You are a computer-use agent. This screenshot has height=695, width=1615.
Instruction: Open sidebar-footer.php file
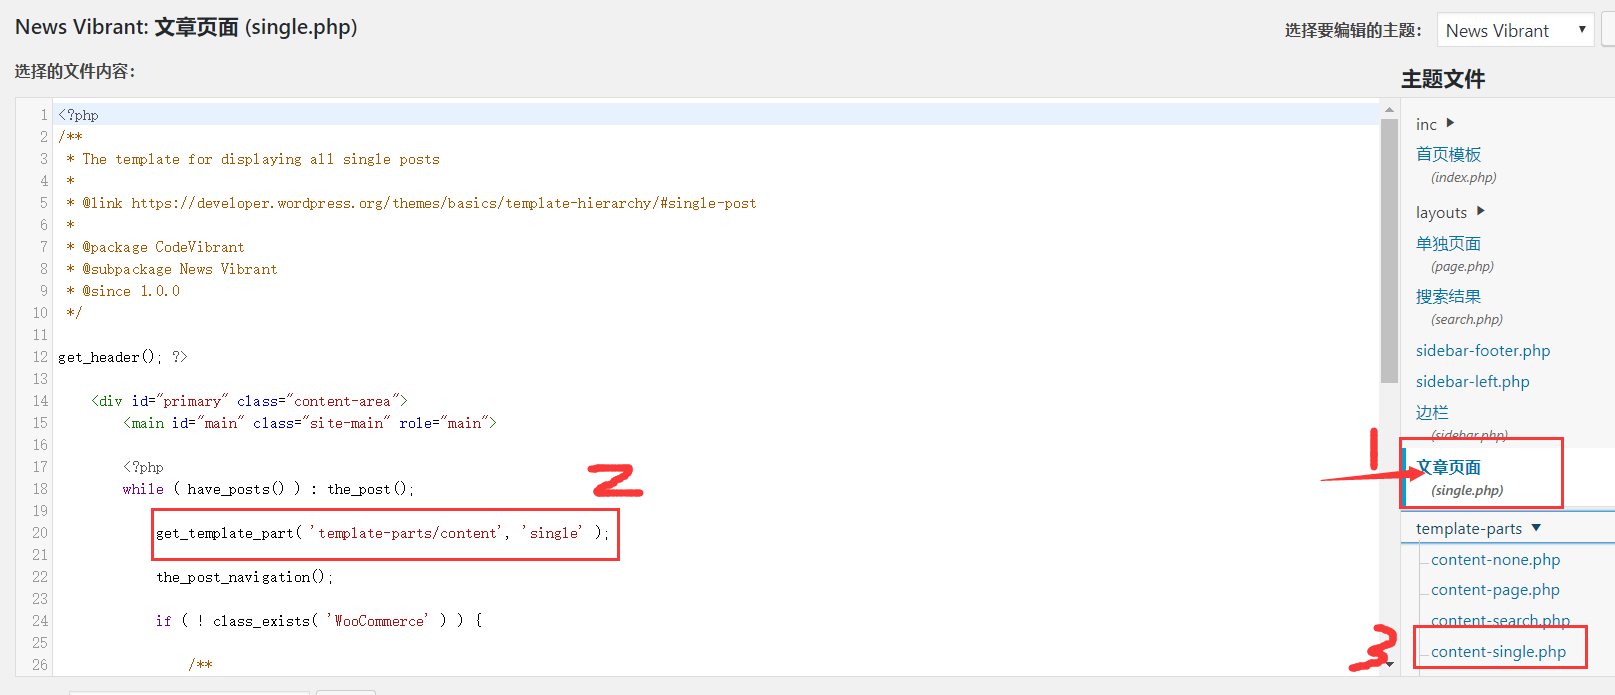point(1482,350)
